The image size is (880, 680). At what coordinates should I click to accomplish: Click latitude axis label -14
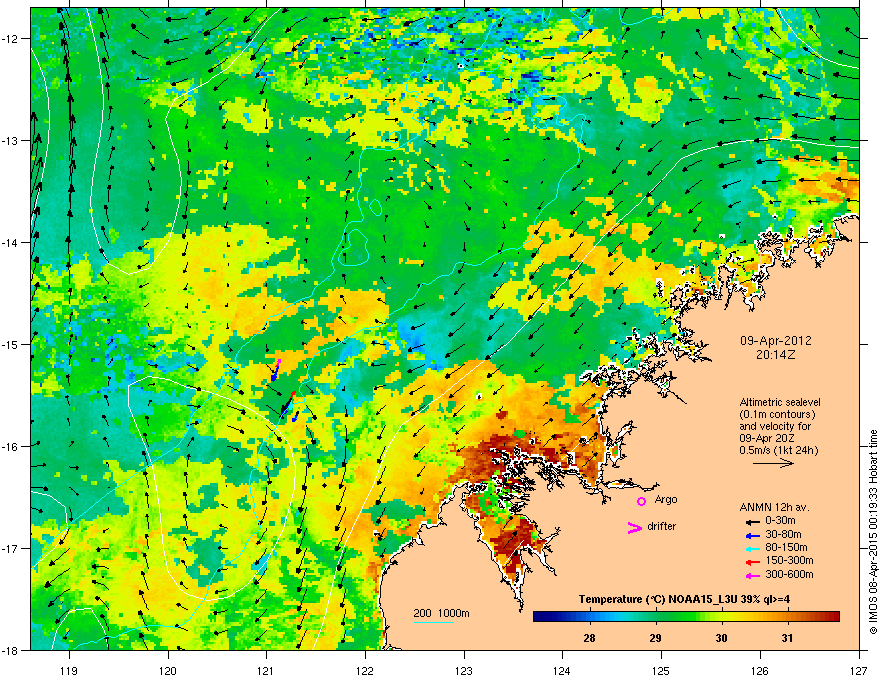click(x=11, y=243)
